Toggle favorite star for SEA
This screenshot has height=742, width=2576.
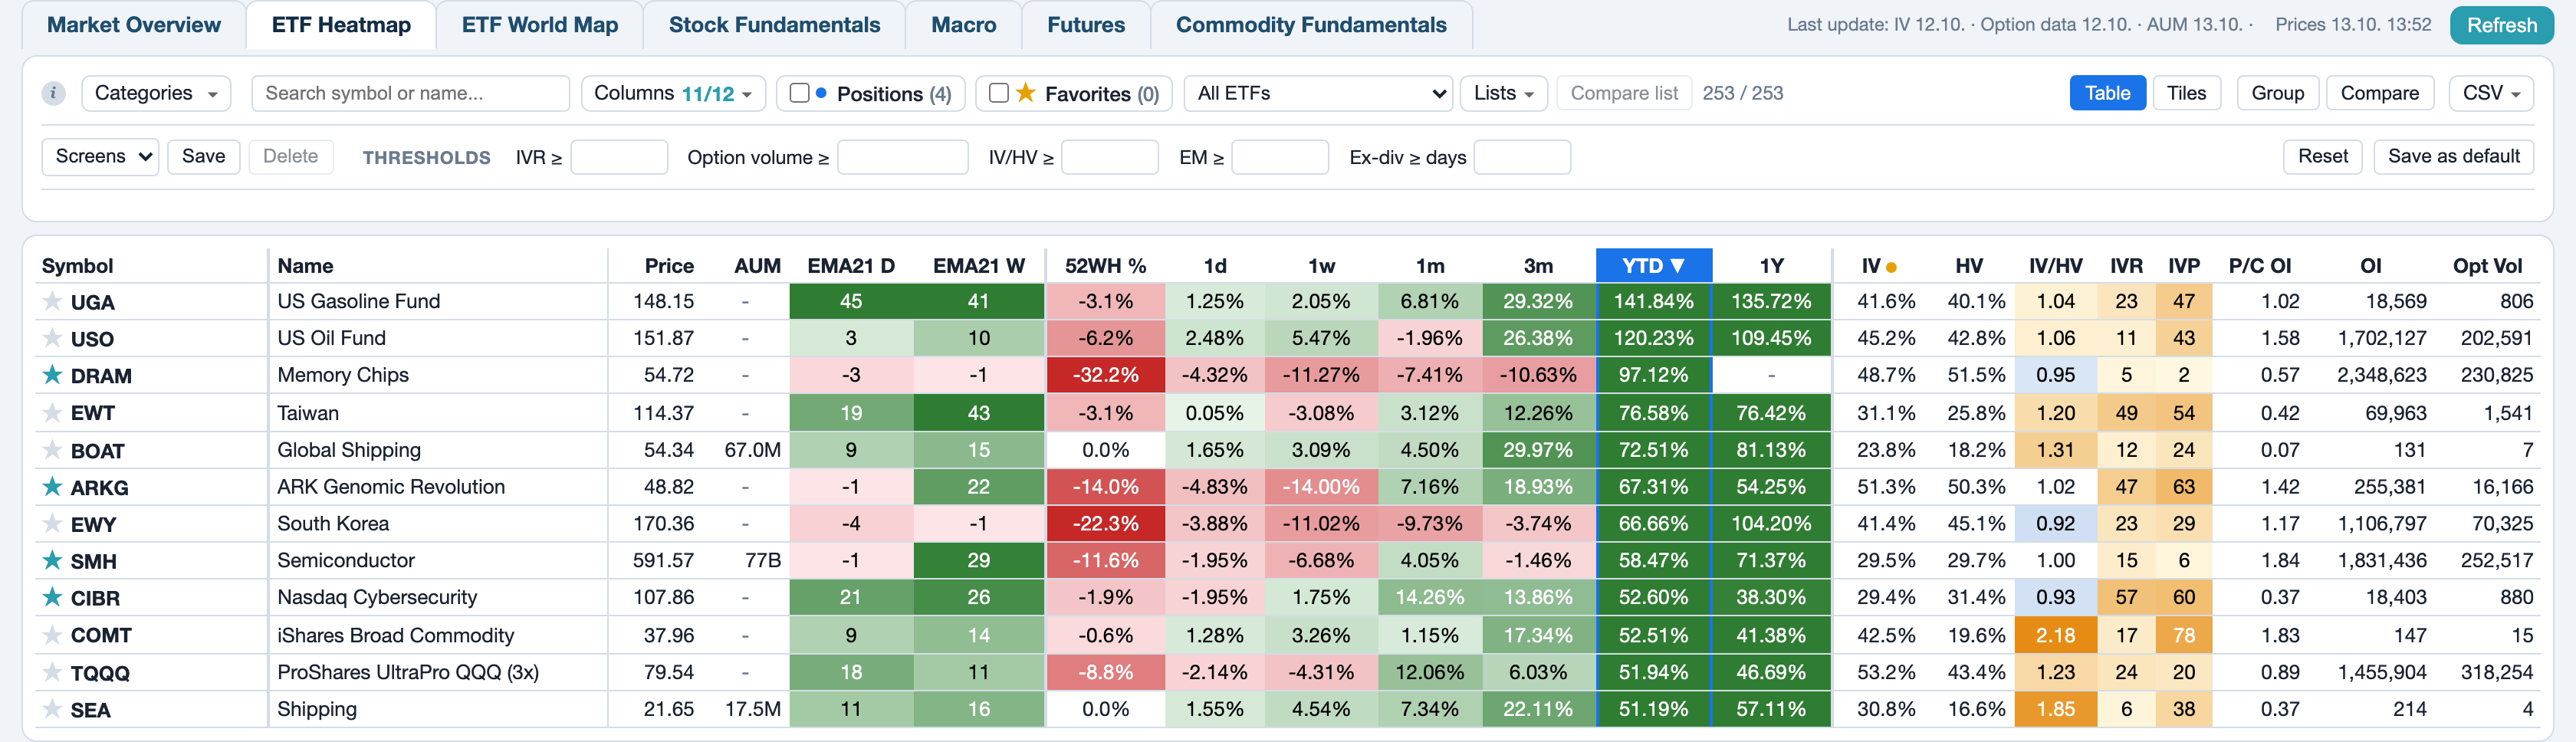coord(52,709)
